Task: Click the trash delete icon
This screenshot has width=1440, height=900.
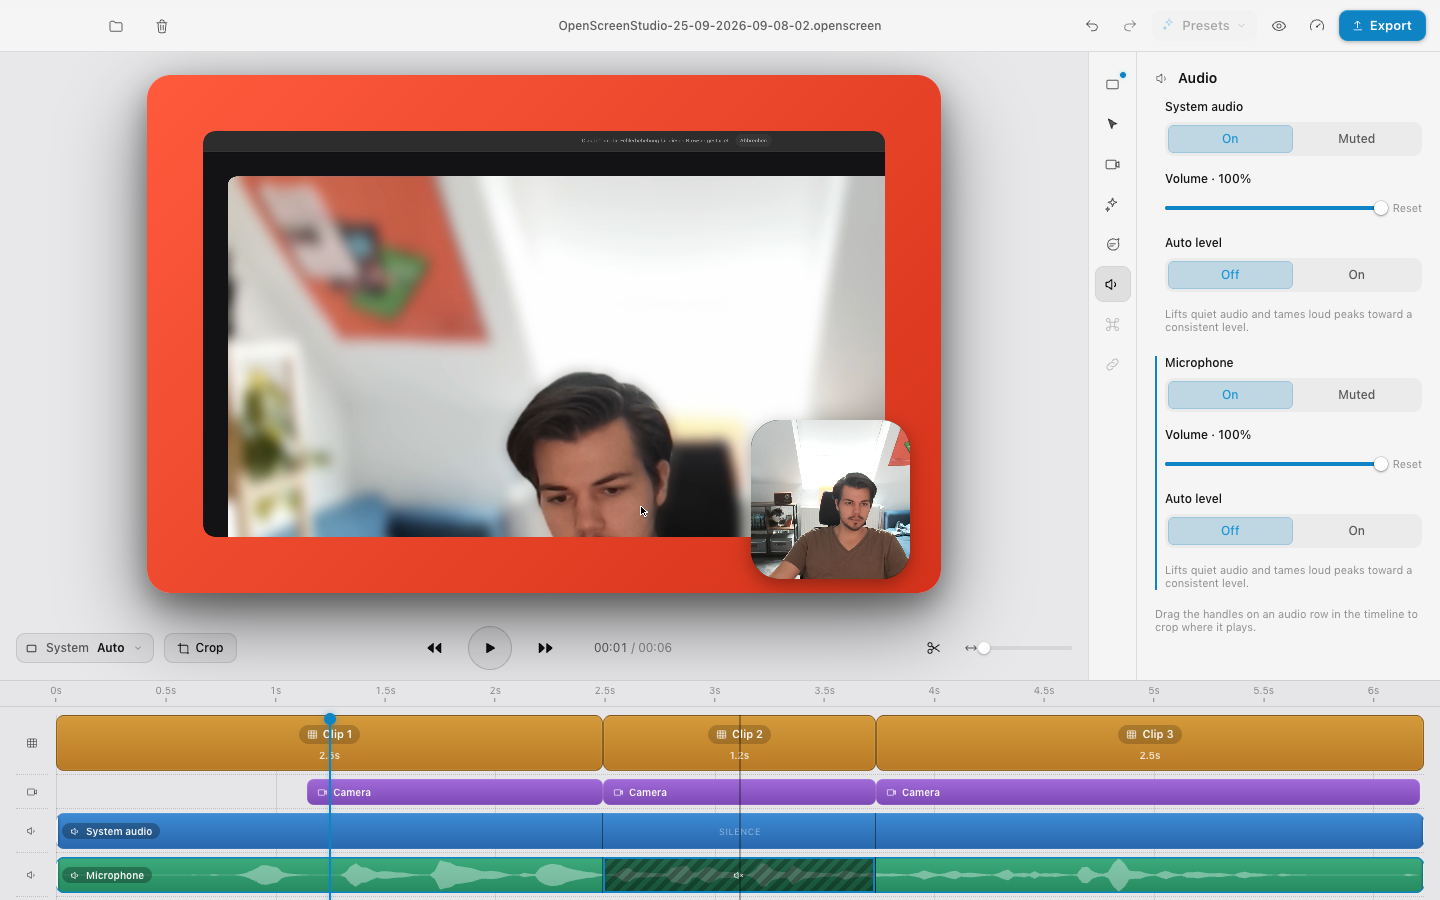Action: tap(162, 26)
